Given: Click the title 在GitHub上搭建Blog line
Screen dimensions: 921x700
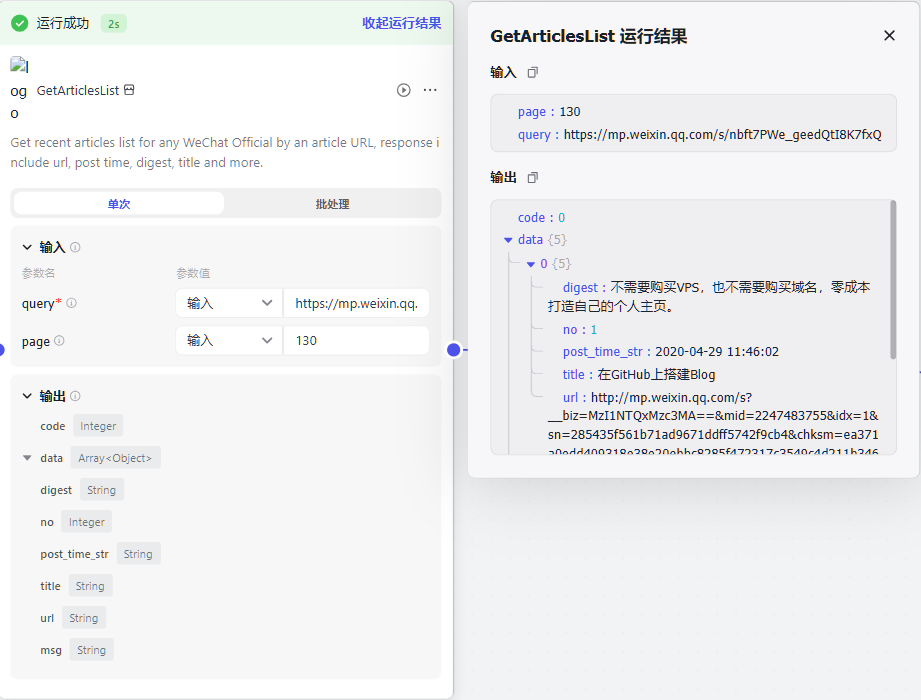Looking at the screenshot, I should click(639, 375).
